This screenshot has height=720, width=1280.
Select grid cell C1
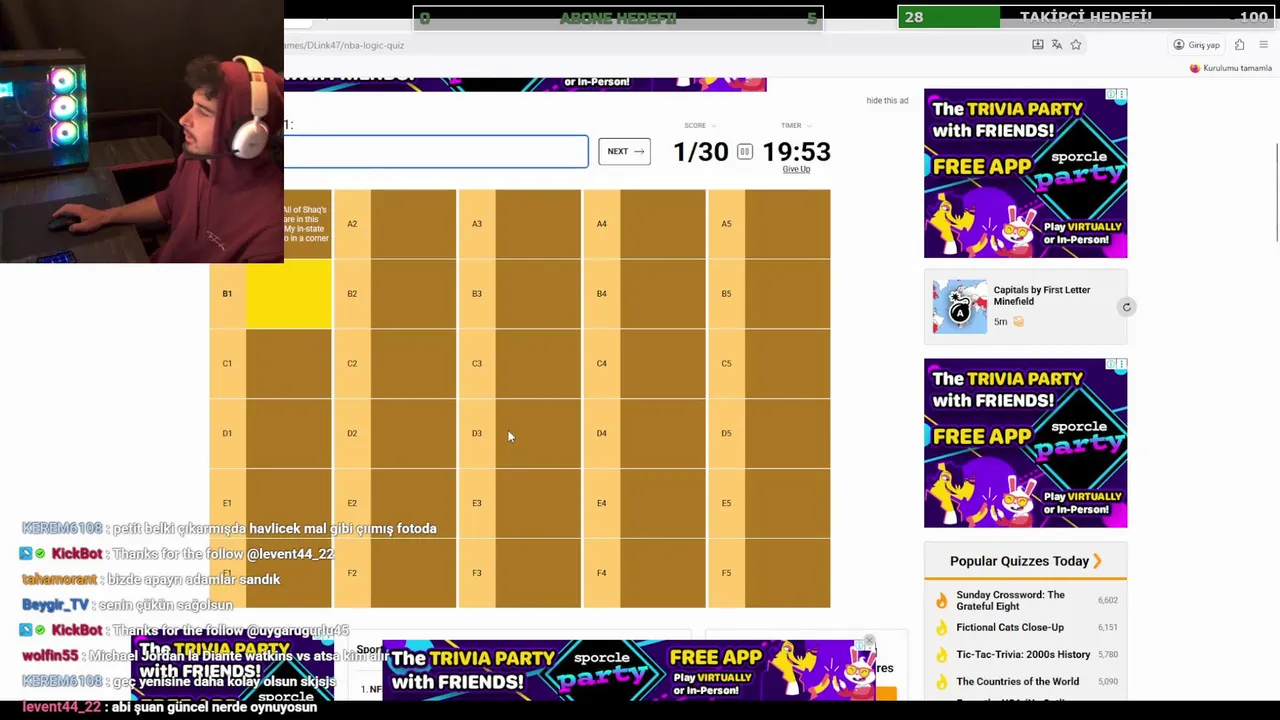(x=270, y=364)
